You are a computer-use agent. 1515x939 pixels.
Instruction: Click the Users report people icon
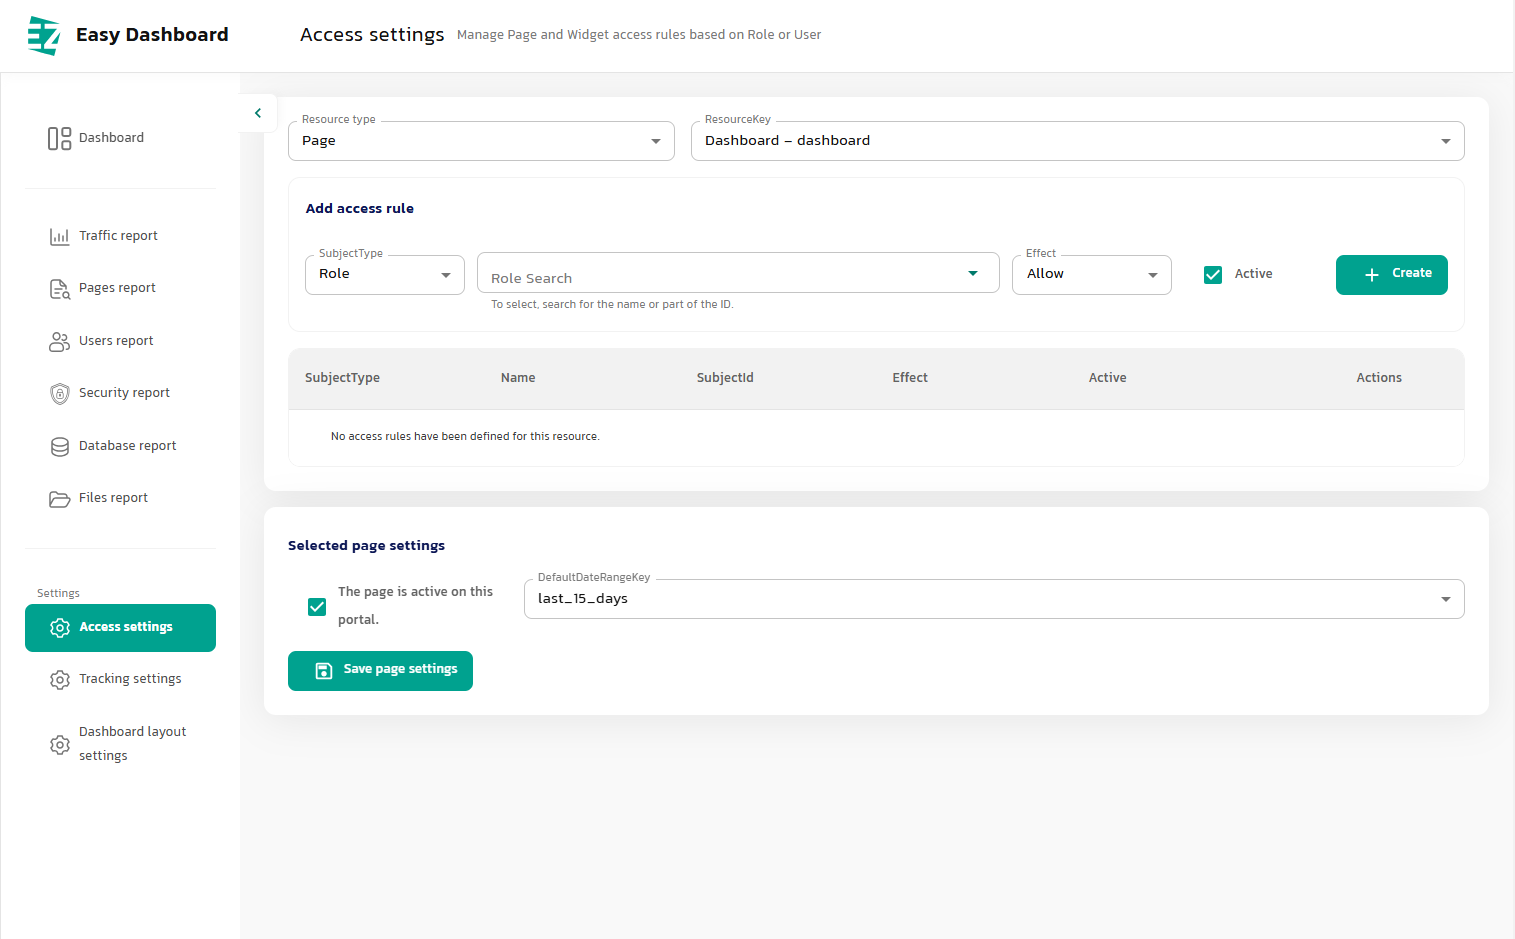pyautogui.click(x=59, y=341)
